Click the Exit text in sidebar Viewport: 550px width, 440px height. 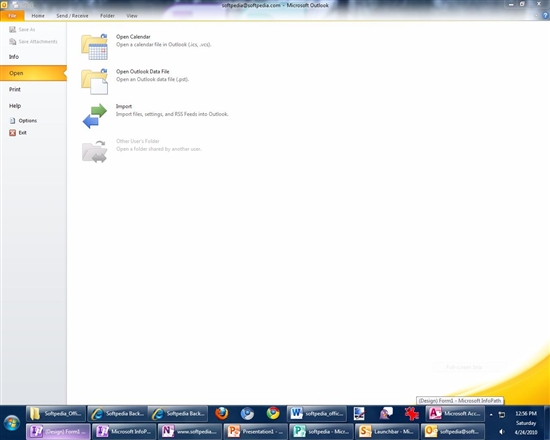(x=22, y=133)
